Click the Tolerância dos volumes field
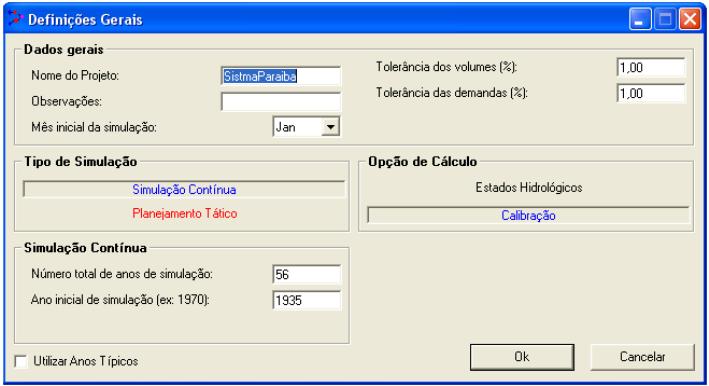This screenshot has width=709, height=386. tap(651, 67)
